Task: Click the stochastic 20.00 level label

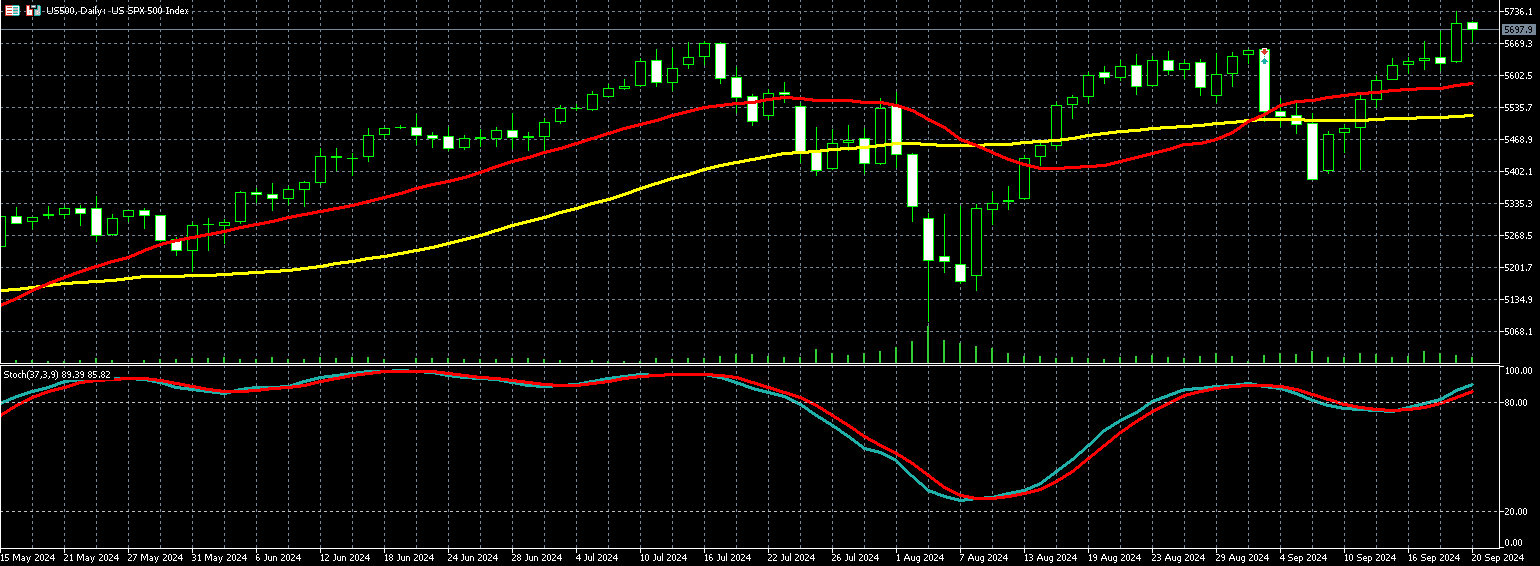Action: (1516, 511)
